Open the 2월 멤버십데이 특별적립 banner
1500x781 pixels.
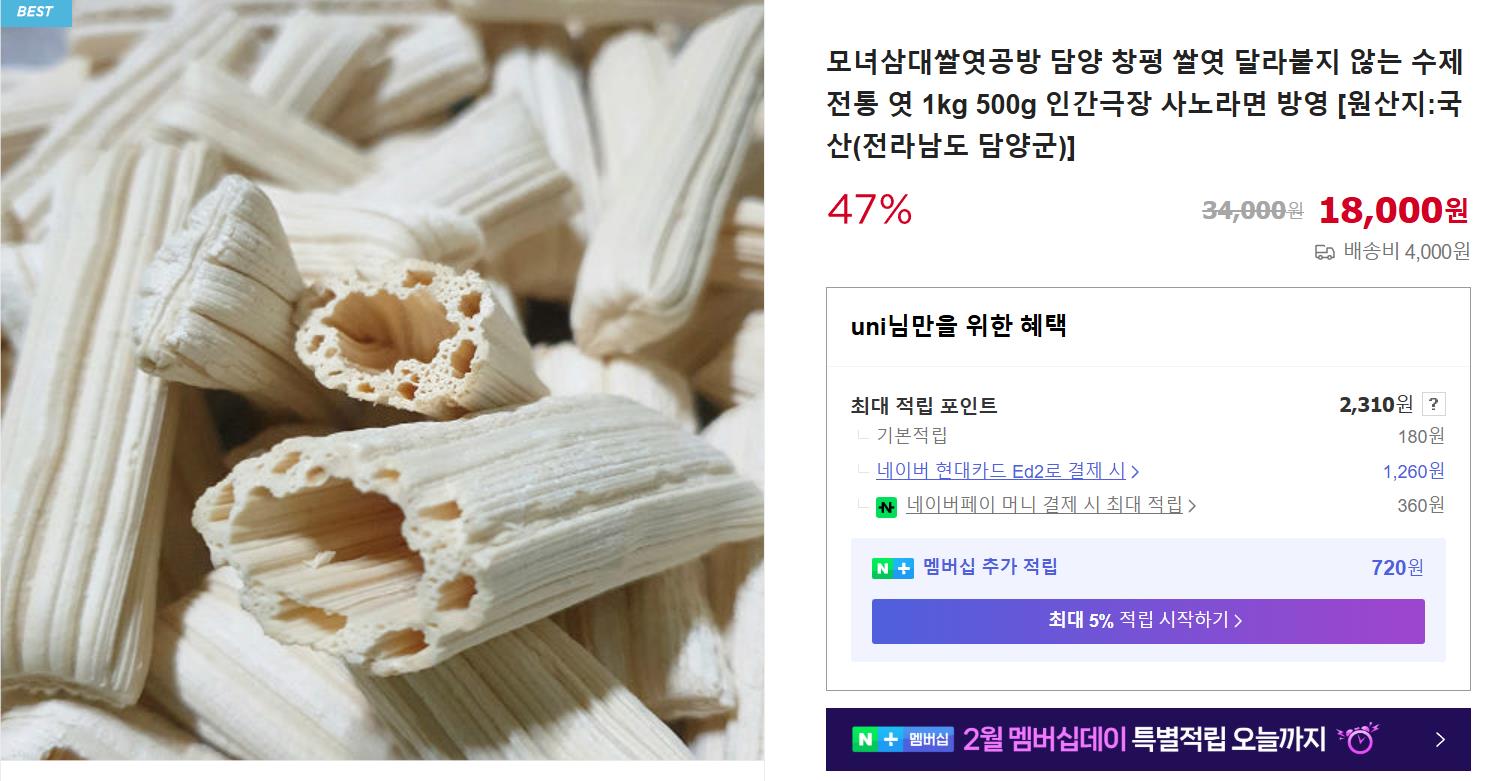[x=1148, y=740]
